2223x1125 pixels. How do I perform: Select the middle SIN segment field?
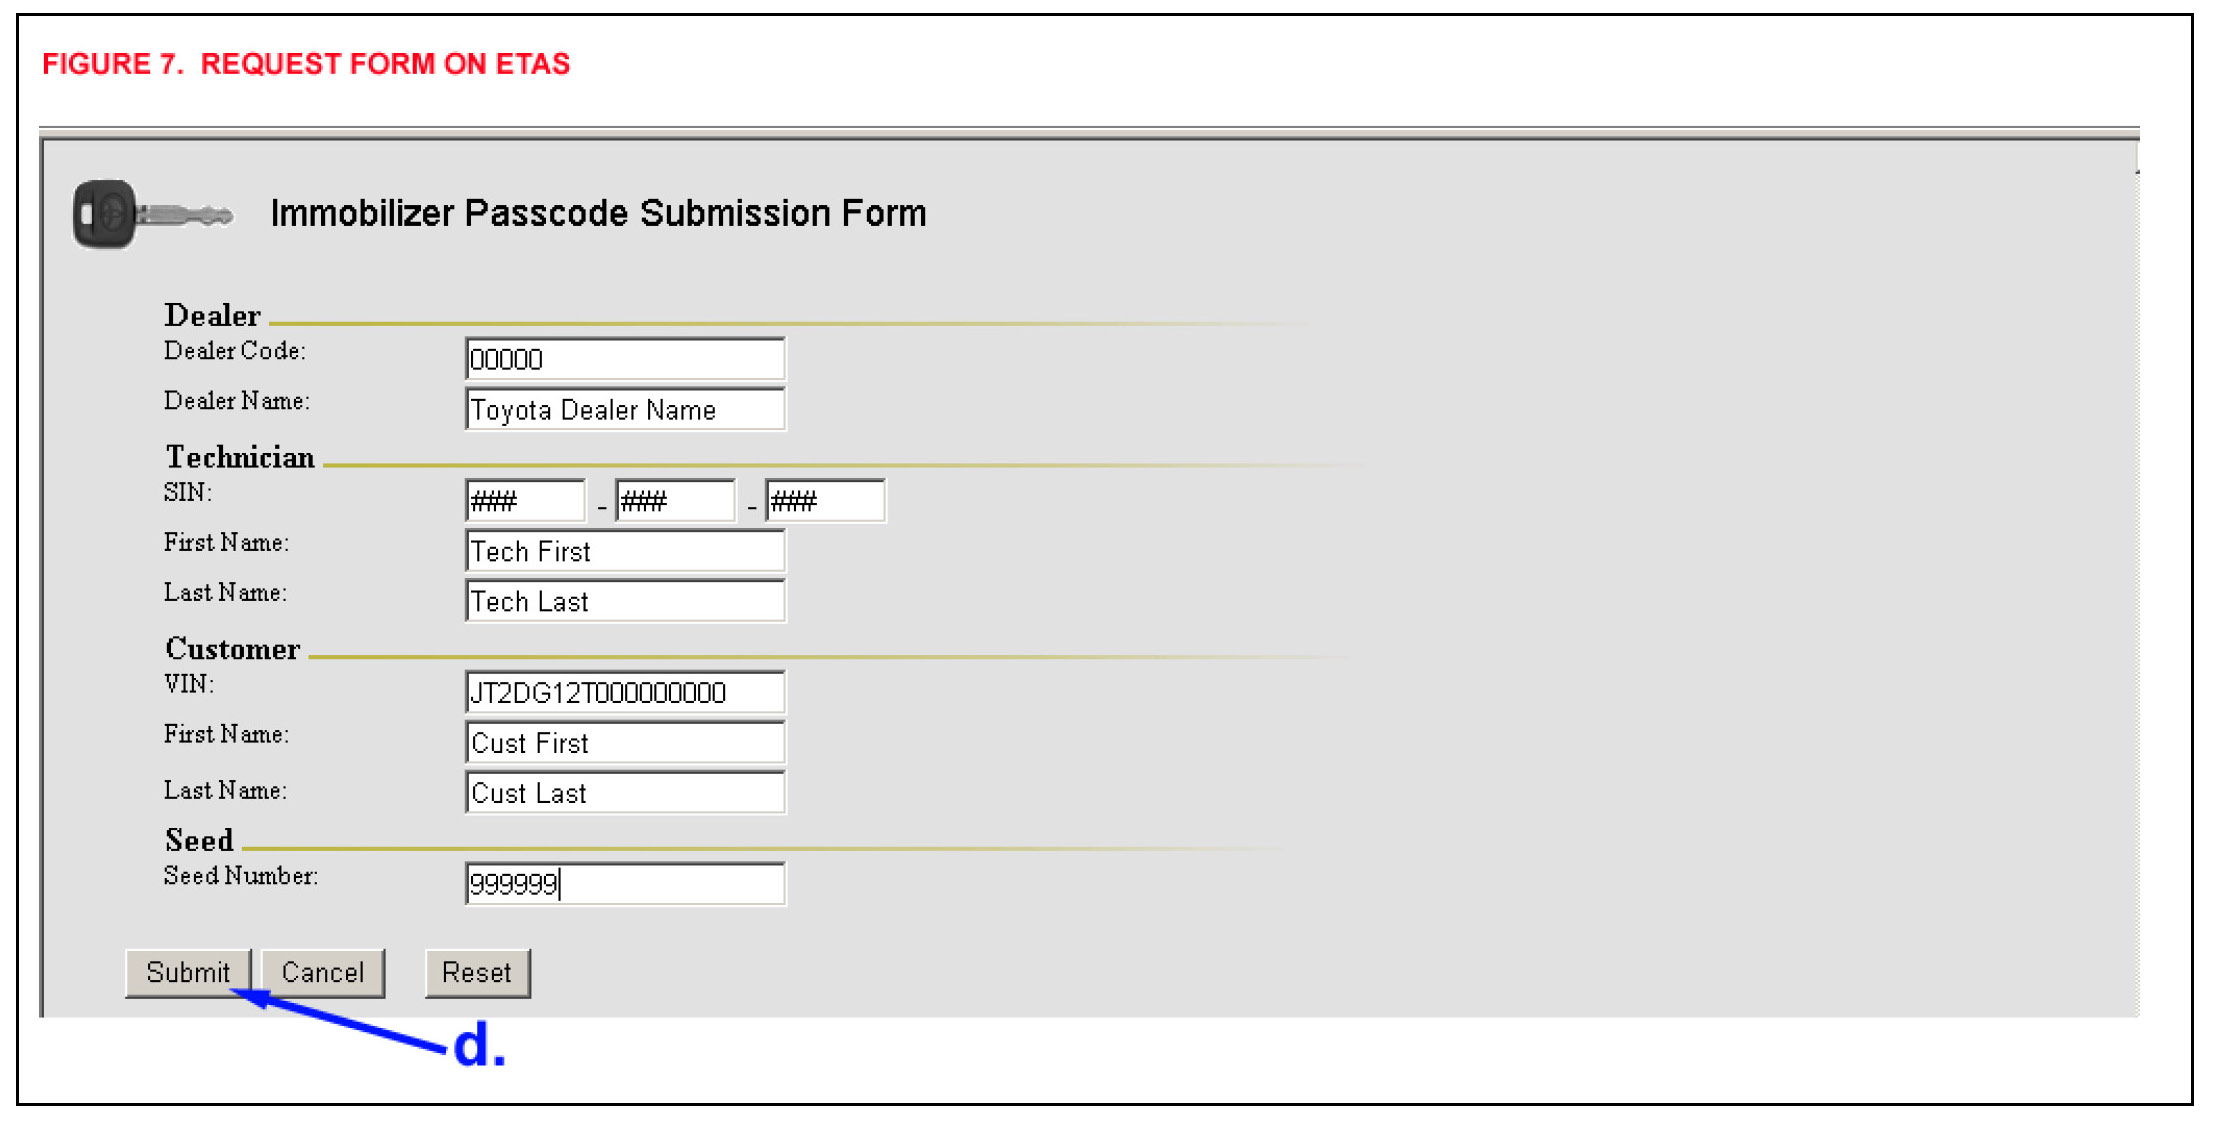[x=675, y=501]
